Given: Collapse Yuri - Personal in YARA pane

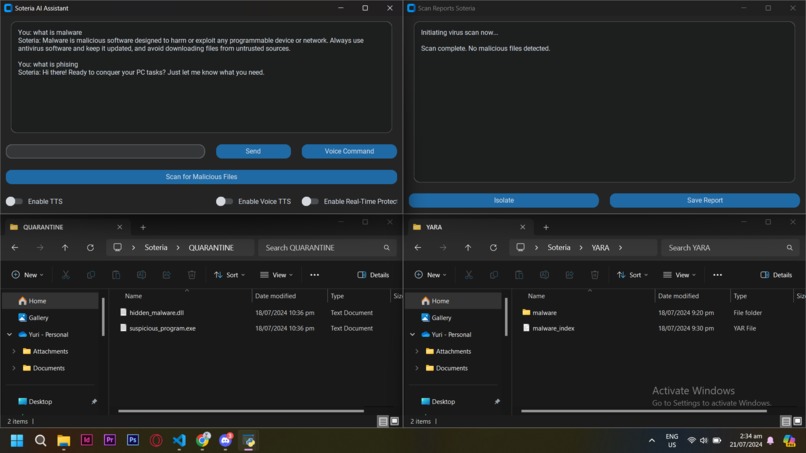Looking at the screenshot, I should 413,335.
